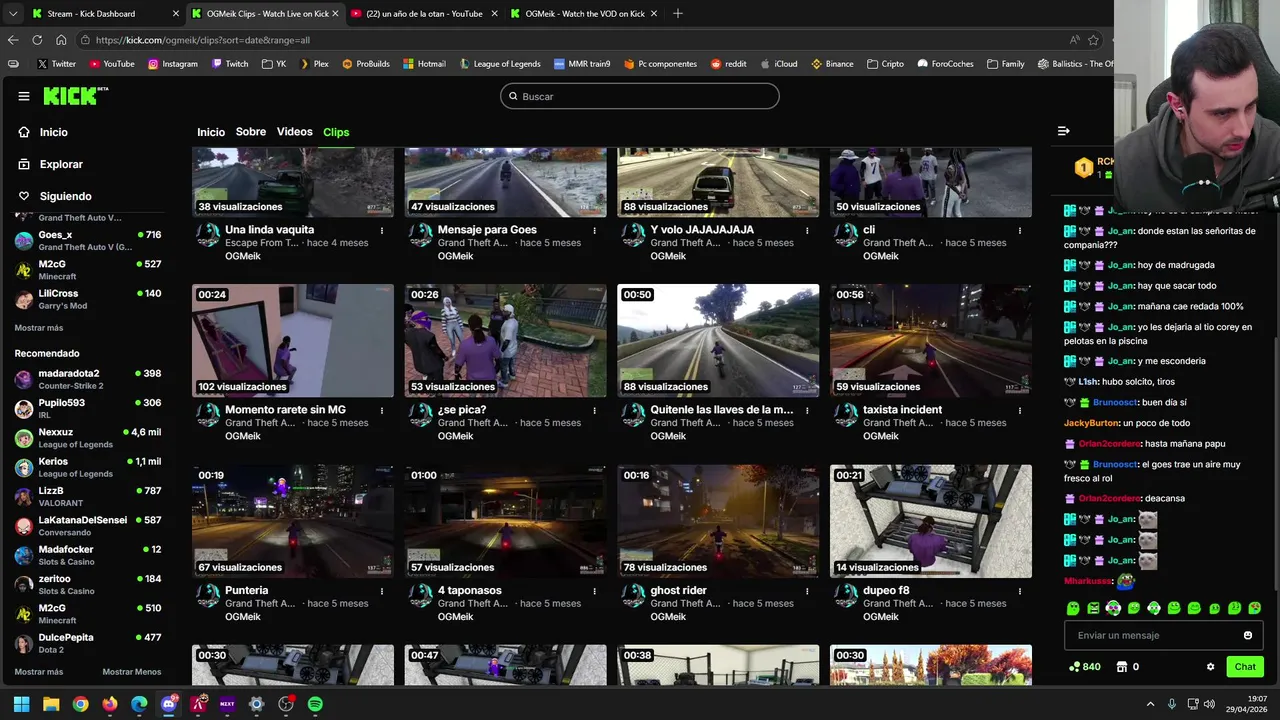Screen dimensions: 1280x720
Task: Open options menu for Una linda vaquita
Action: [381, 230]
